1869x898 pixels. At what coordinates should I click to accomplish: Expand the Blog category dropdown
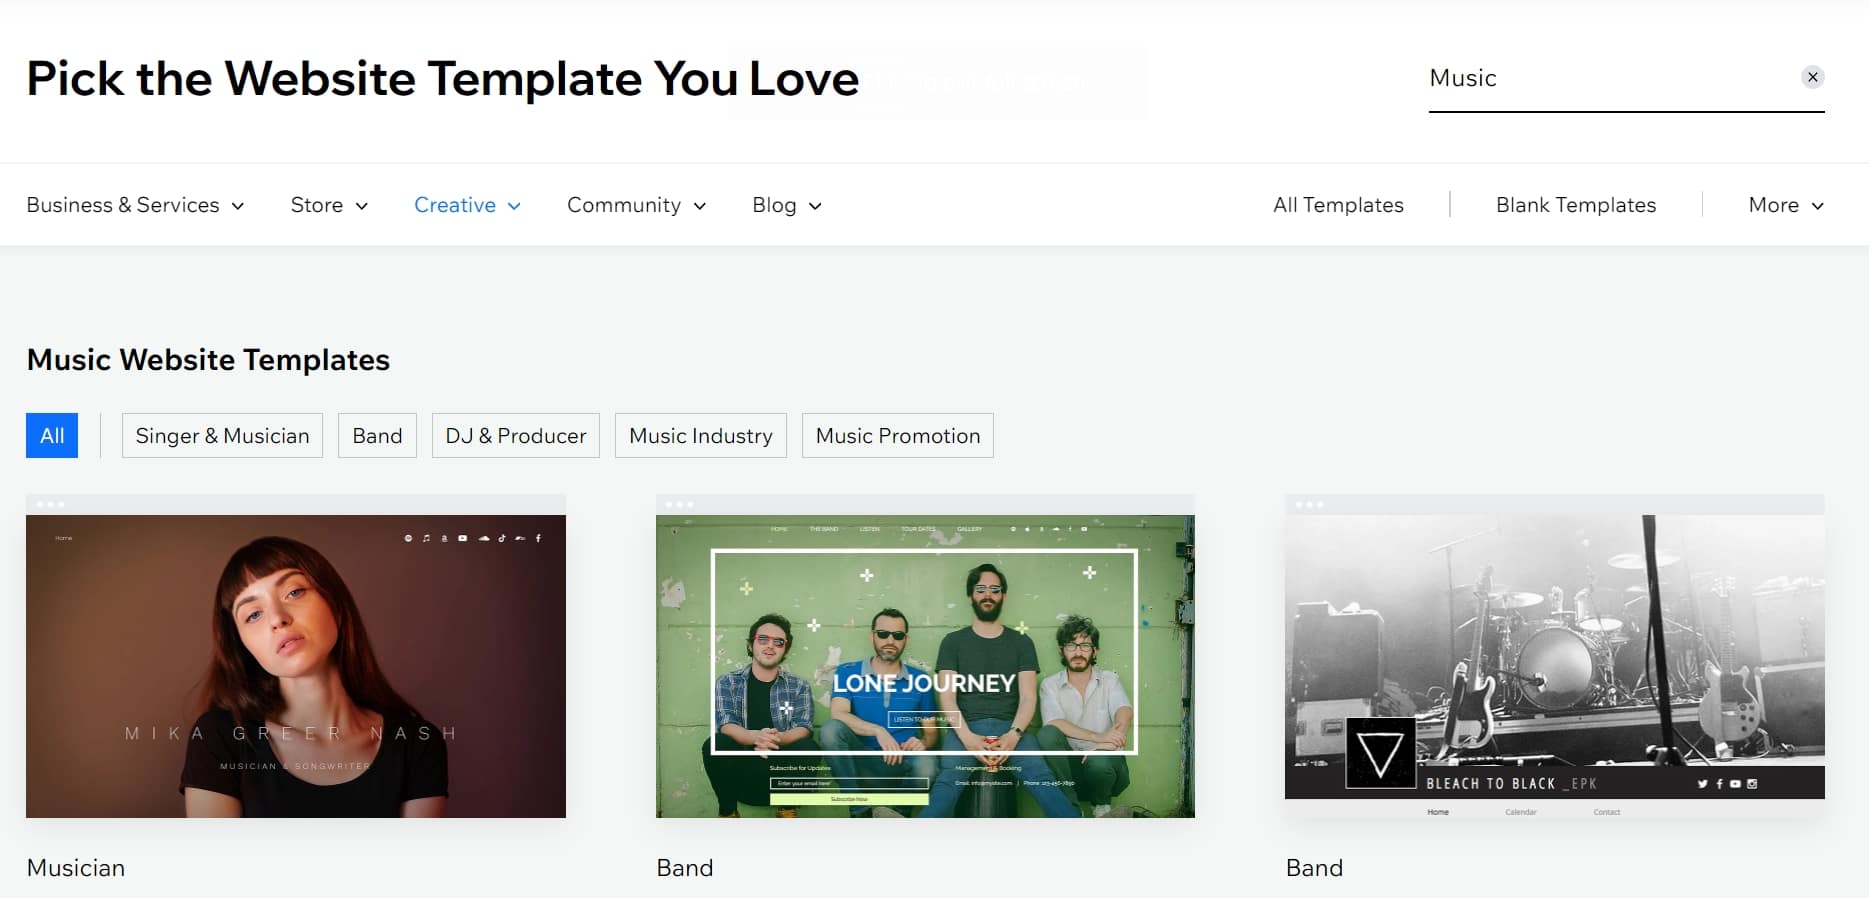[x=786, y=205]
